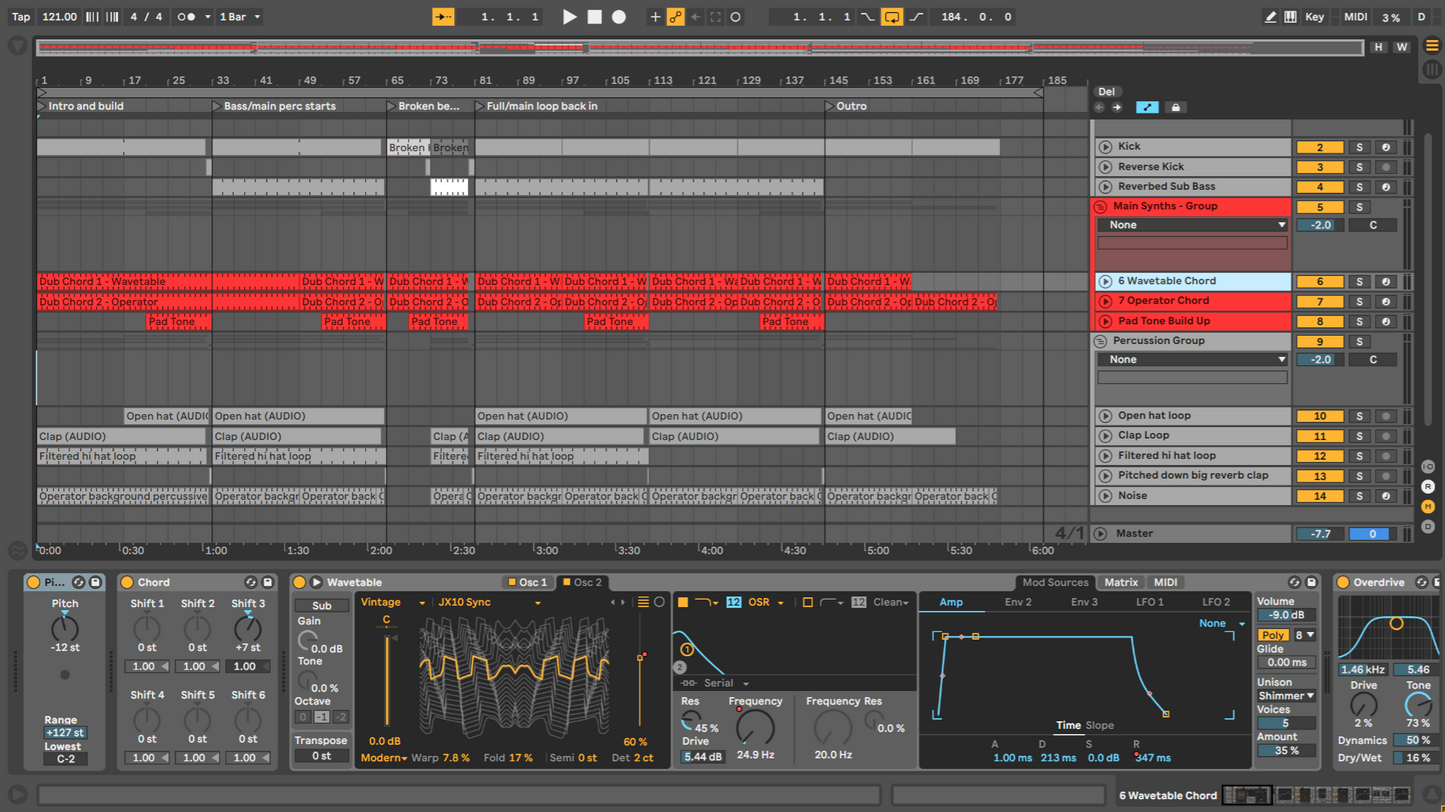This screenshot has width=1445, height=812.
Task: Open the JX10 Sync wavetable dropdown
Action: tap(490, 603)
